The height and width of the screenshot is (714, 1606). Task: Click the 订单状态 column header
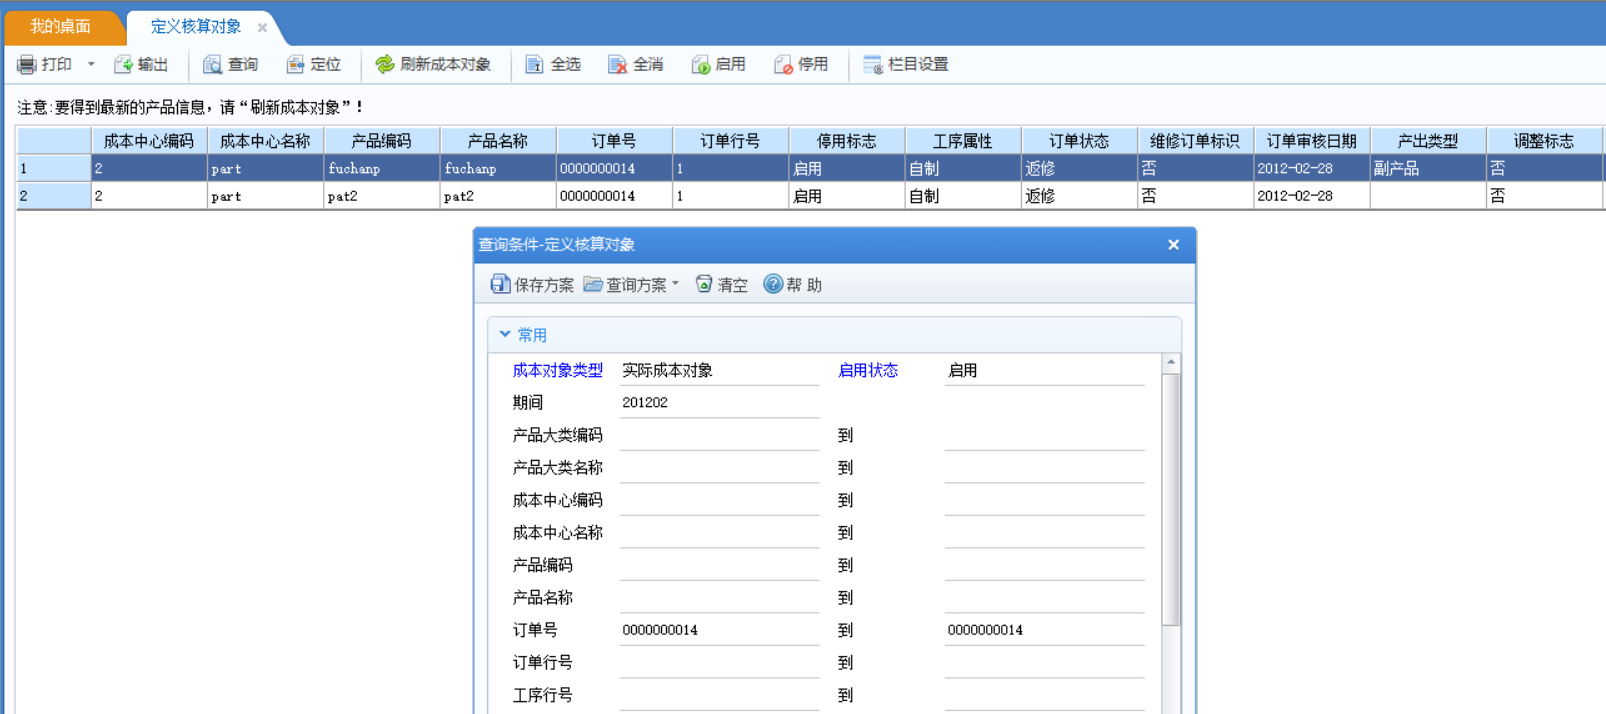click(x=1079, y=141)
